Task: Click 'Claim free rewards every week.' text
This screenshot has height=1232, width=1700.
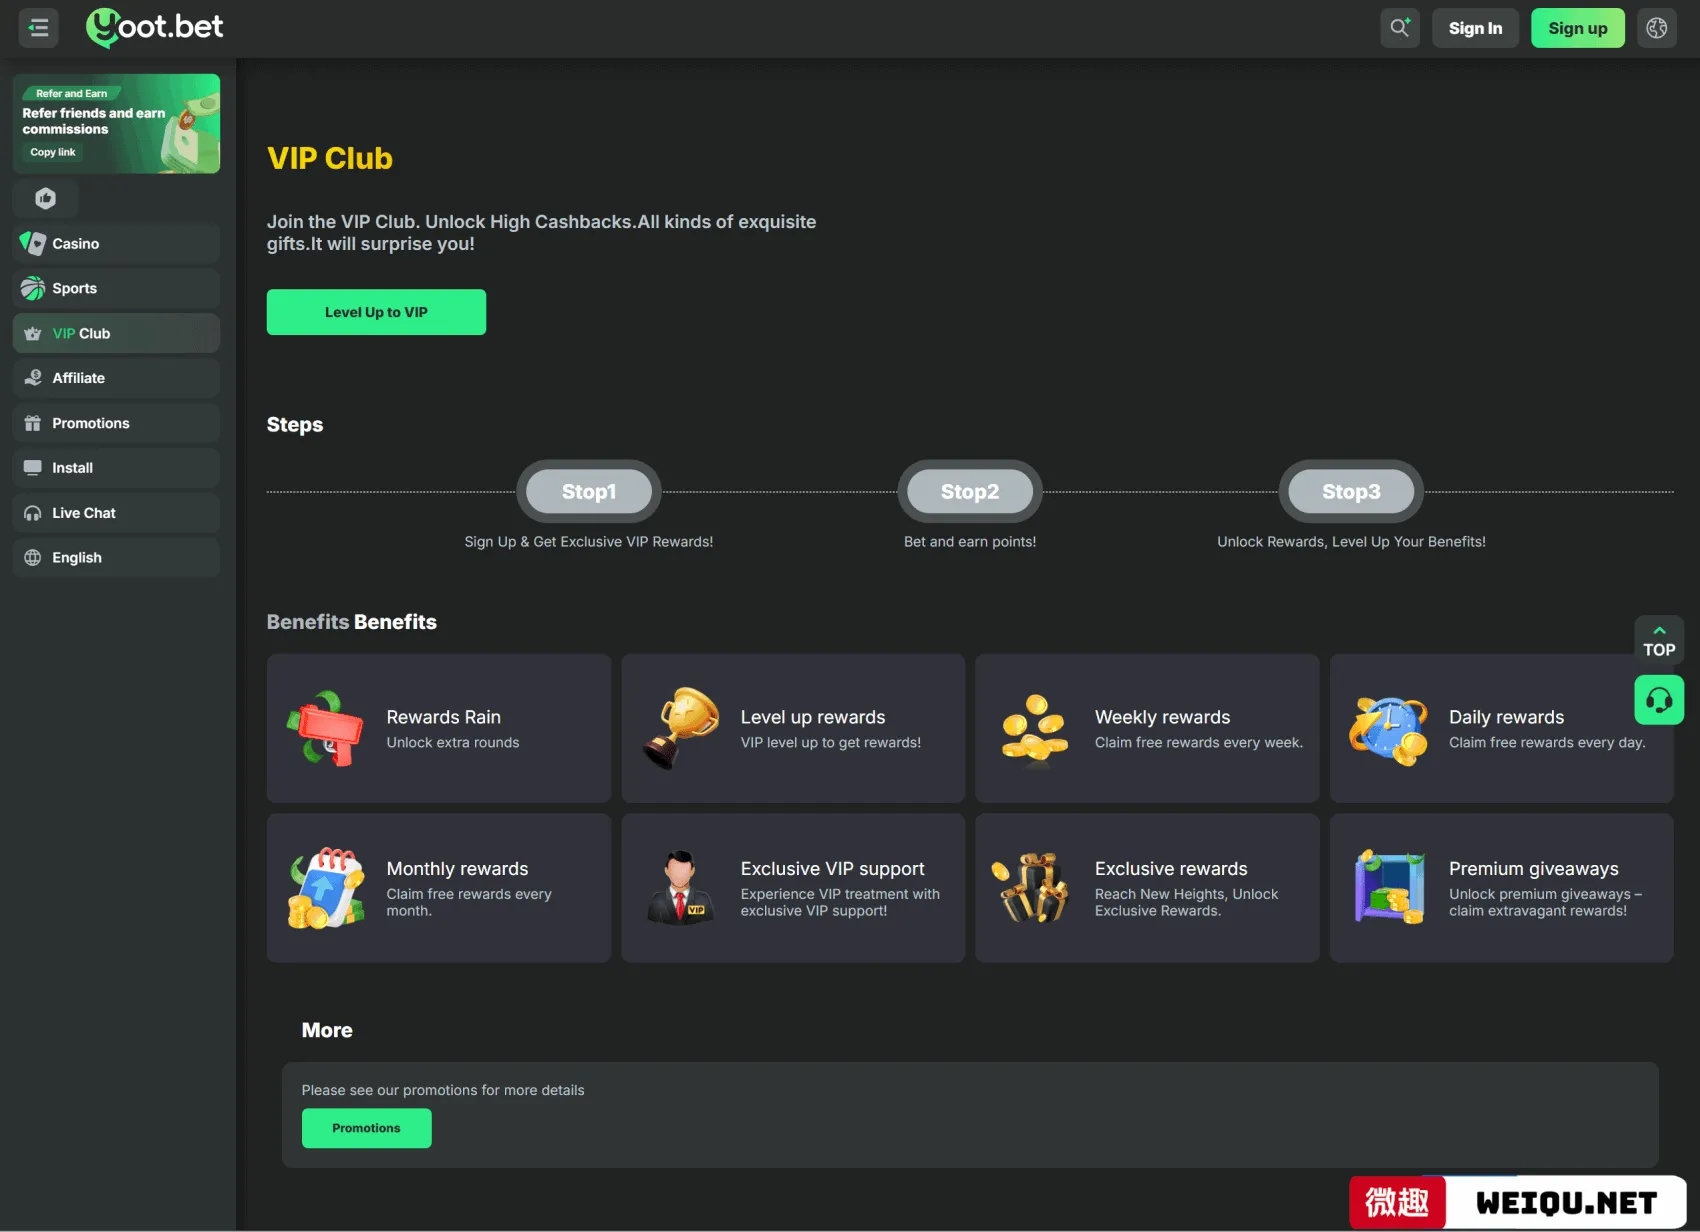Action: point(1199,742)
